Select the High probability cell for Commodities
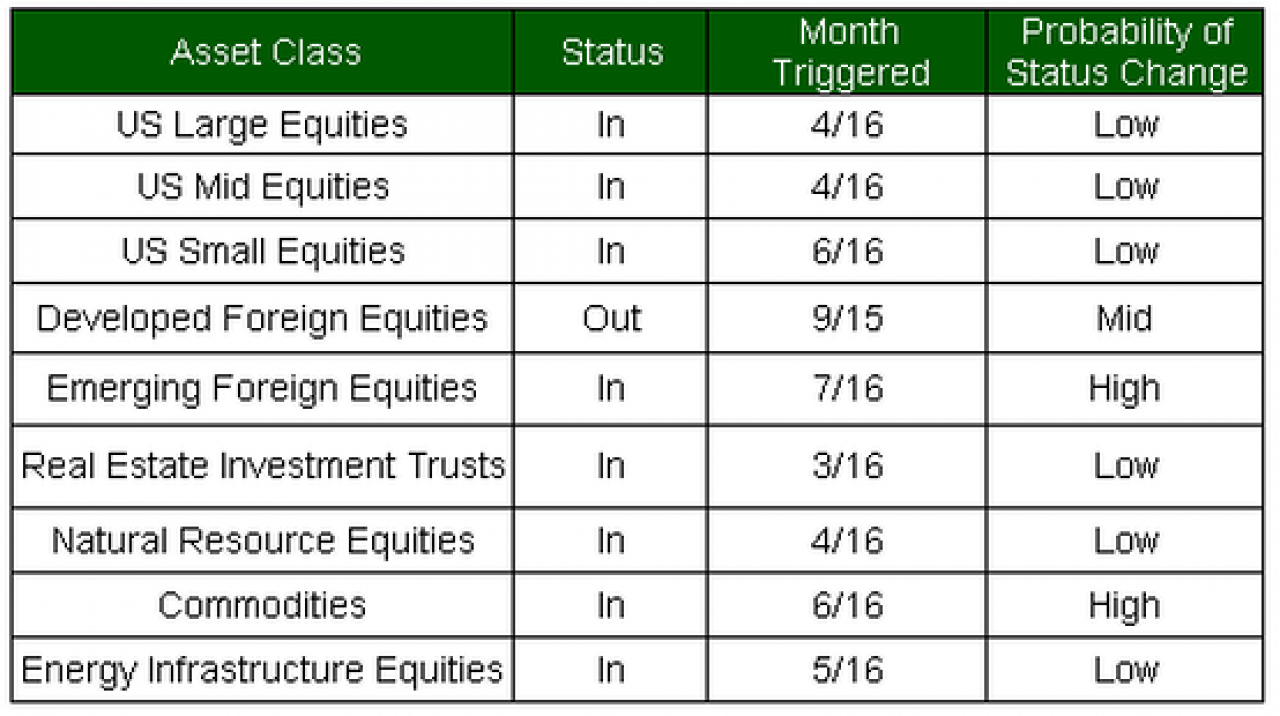1280x716 pixels. [x=1125, y=605]
